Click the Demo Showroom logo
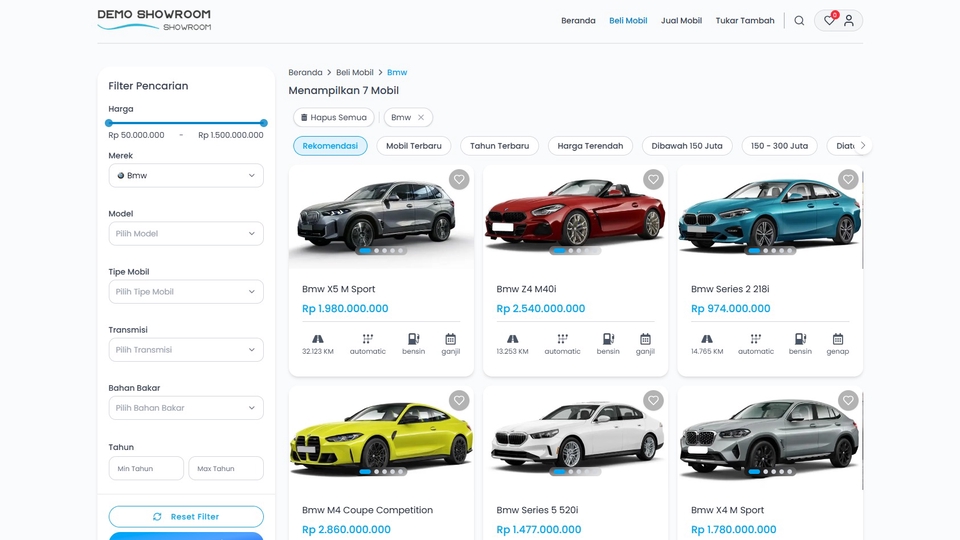The height and width of the screenshot is (540, 960). 154,20
